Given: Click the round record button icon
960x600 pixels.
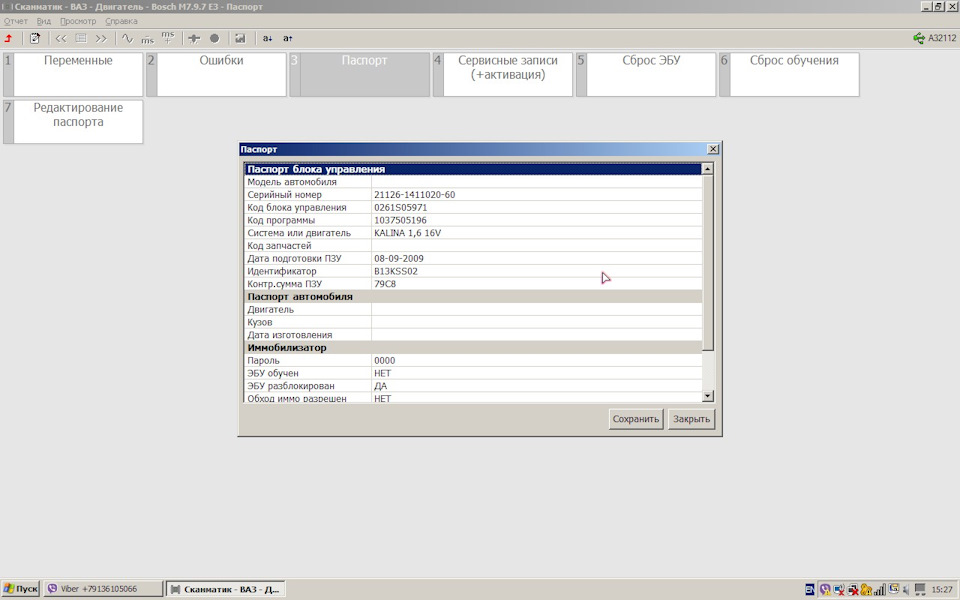Looking at the screenshot, I should [x=214, y=38].
